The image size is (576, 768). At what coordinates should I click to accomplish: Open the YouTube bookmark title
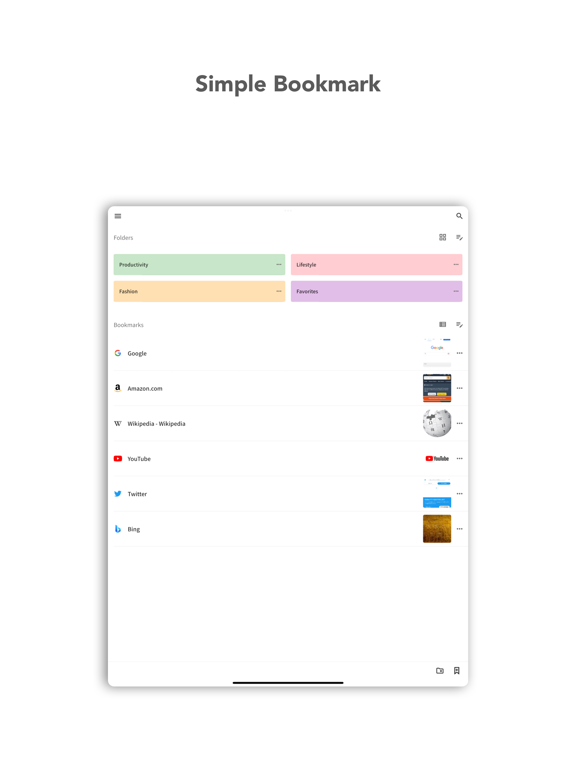click(x=139, y=459)
